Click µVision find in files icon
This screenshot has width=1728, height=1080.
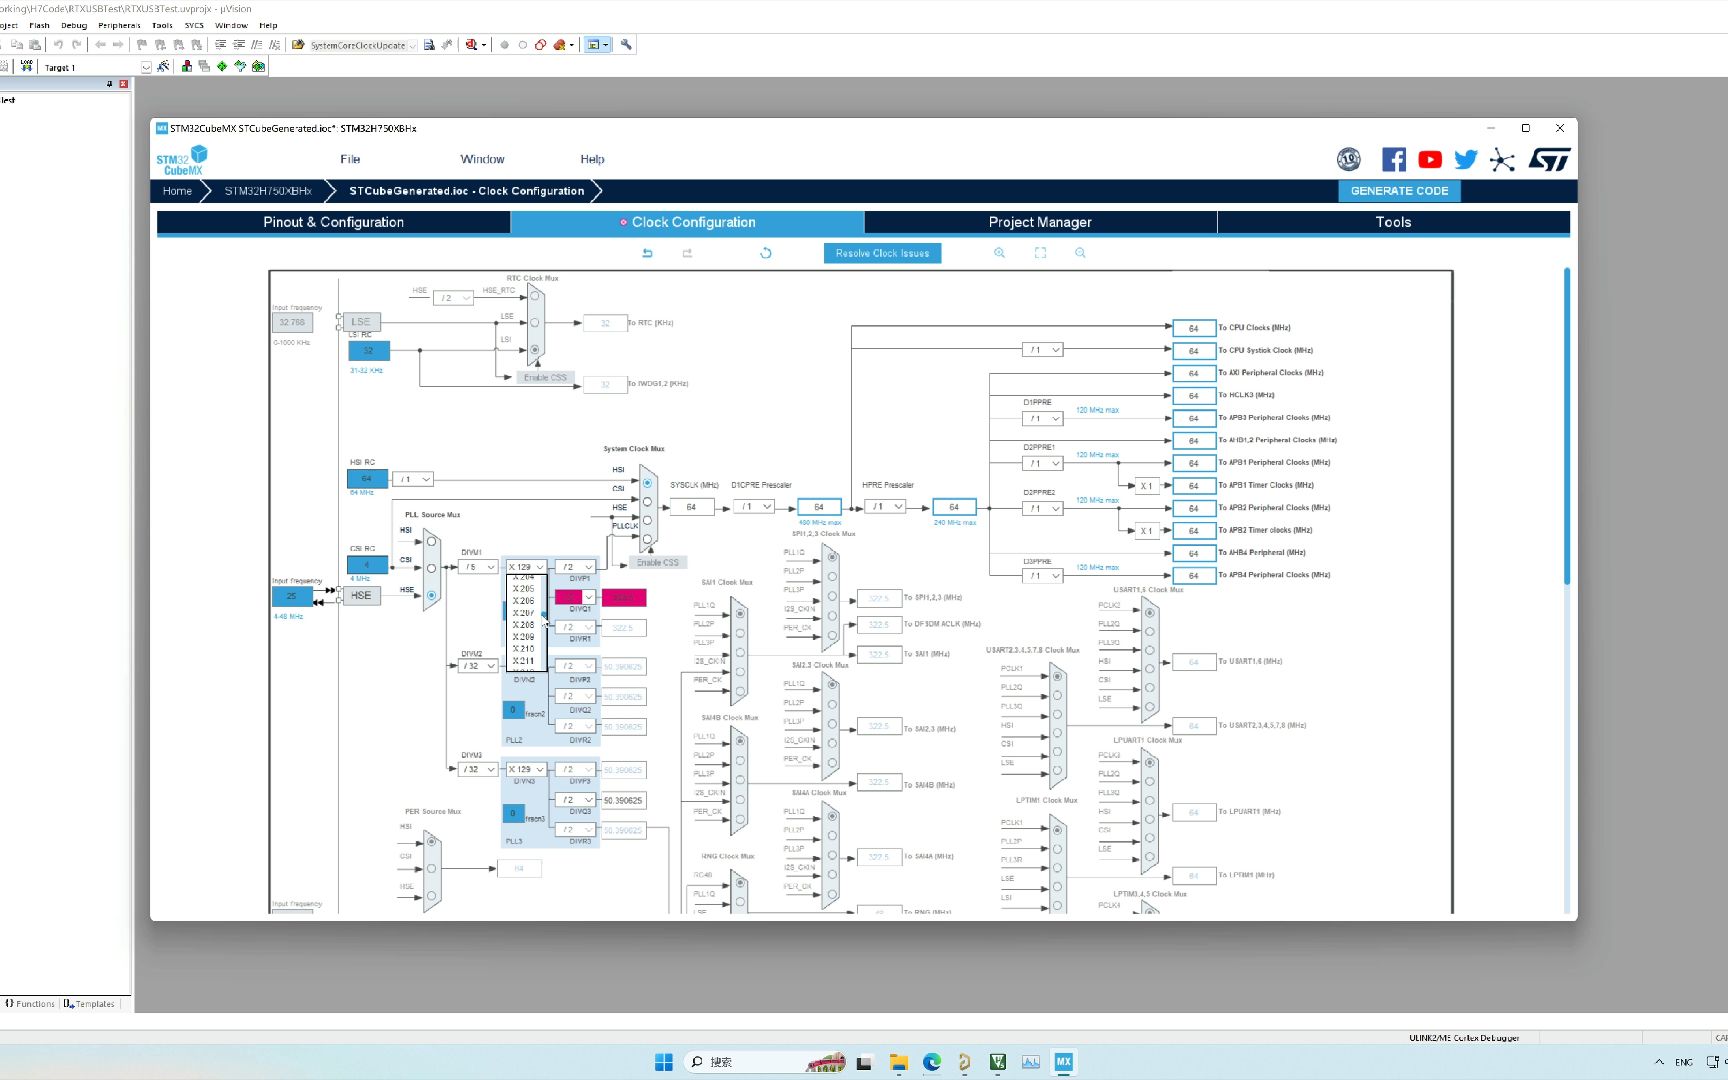pos(429,45)
